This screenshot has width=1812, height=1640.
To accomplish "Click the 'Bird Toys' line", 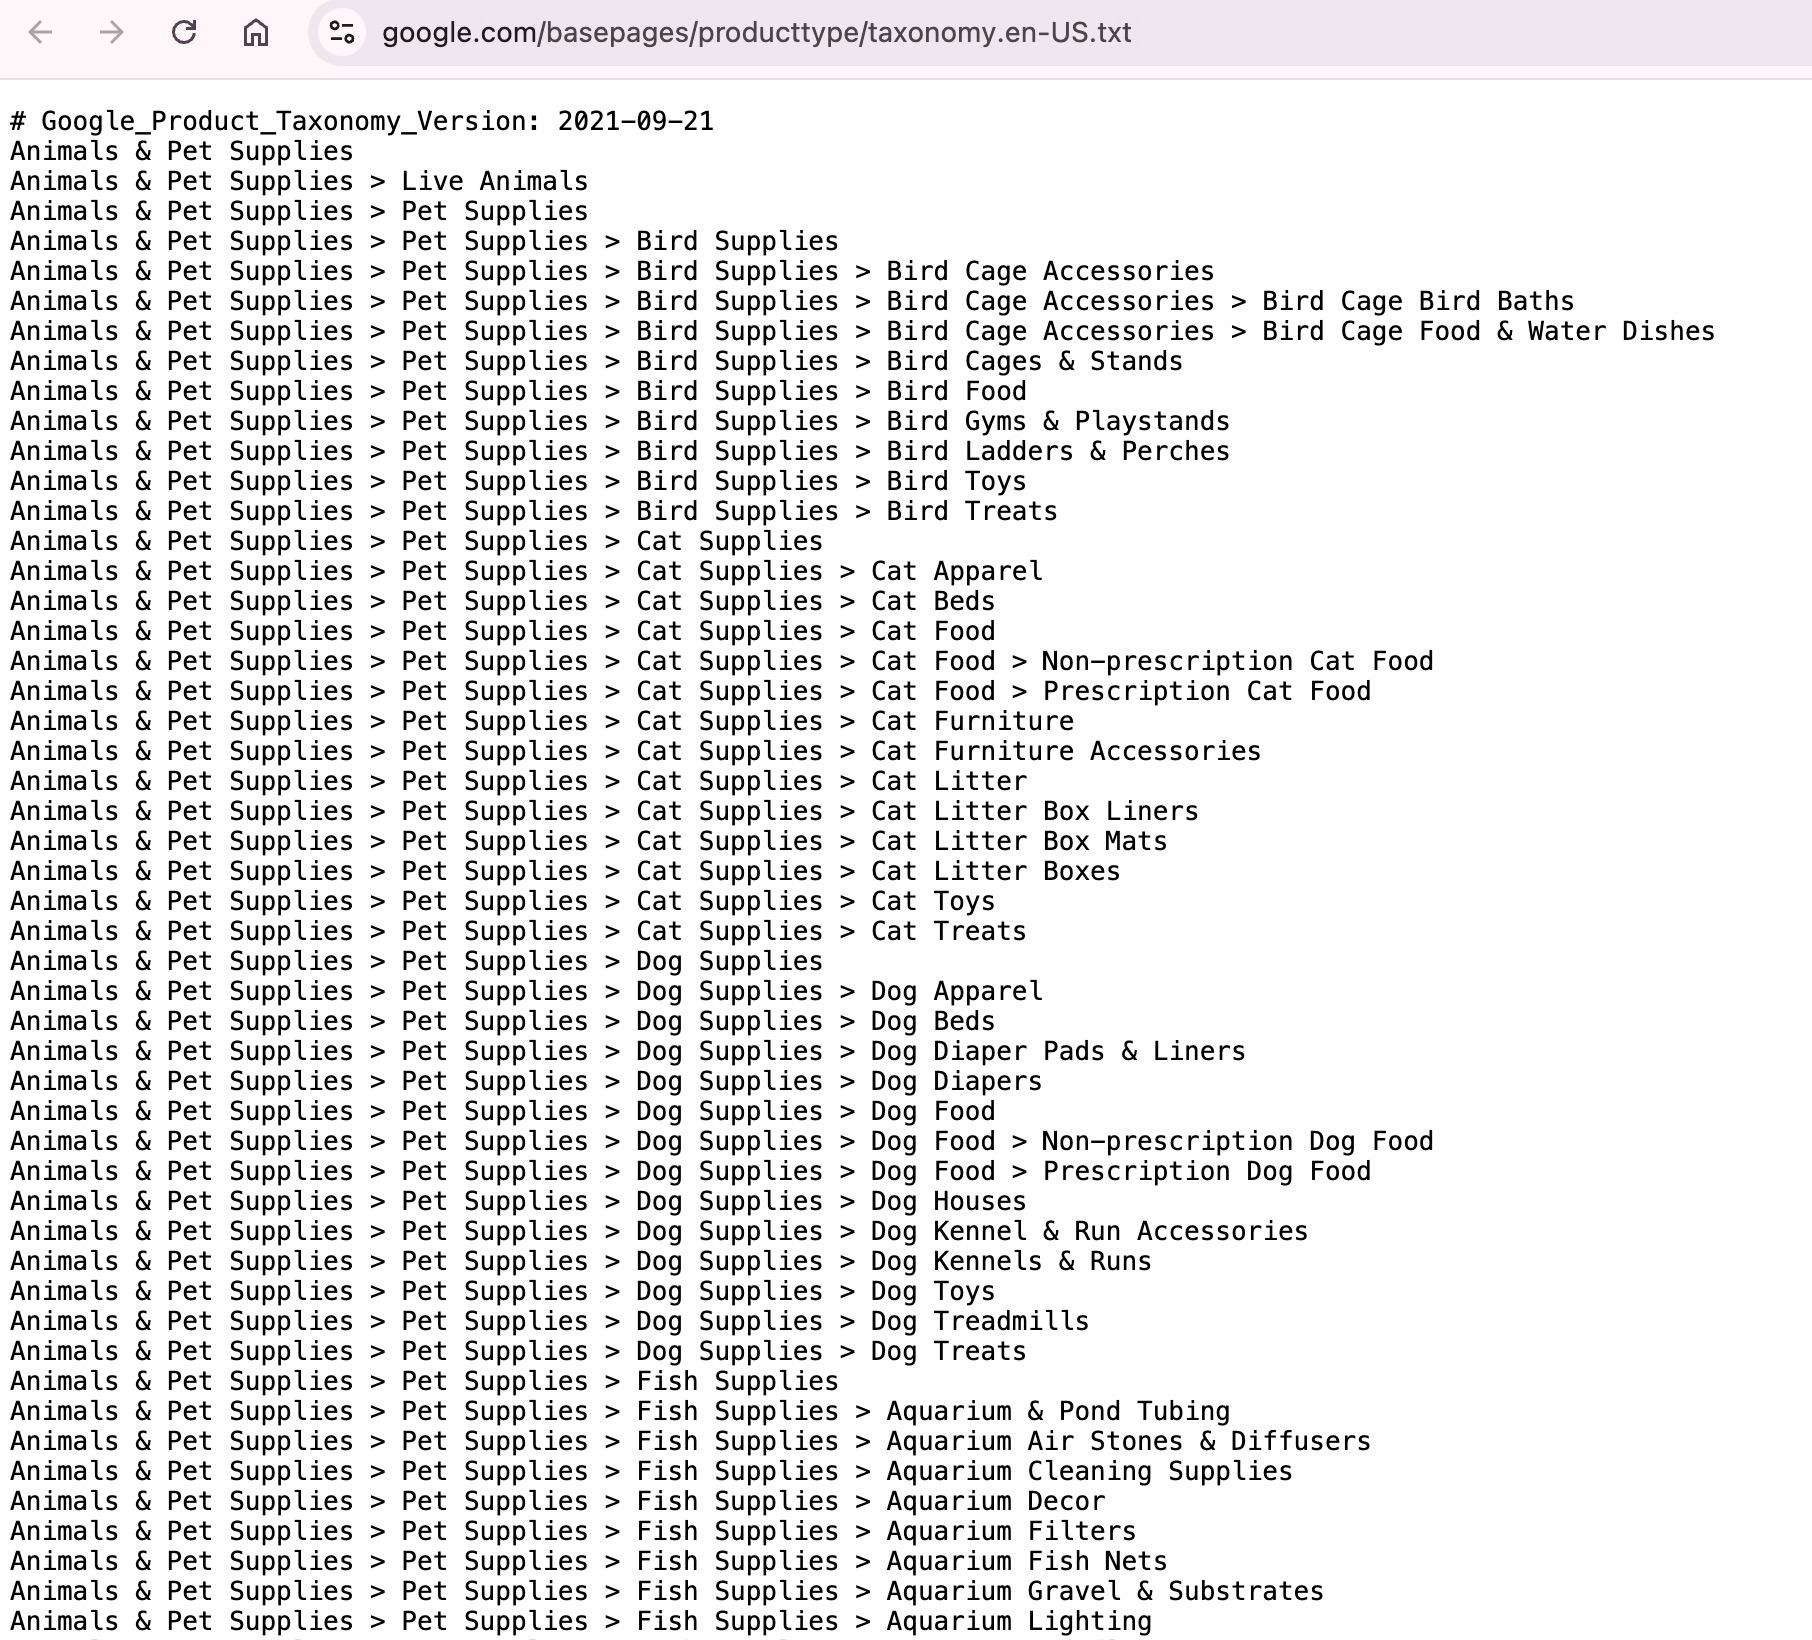I will pyautogui.click(x=519, y=481).
